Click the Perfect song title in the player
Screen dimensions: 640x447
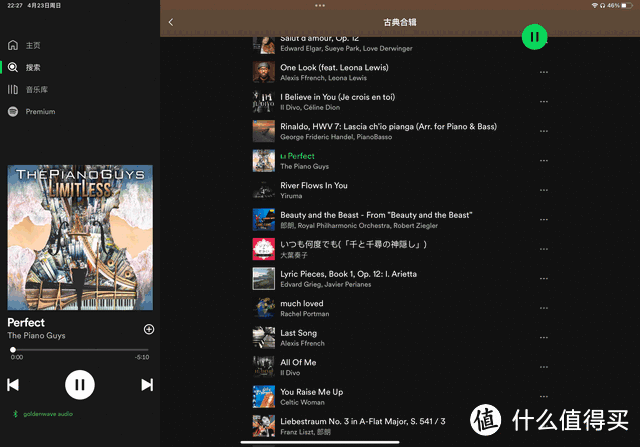pos(26,322)
